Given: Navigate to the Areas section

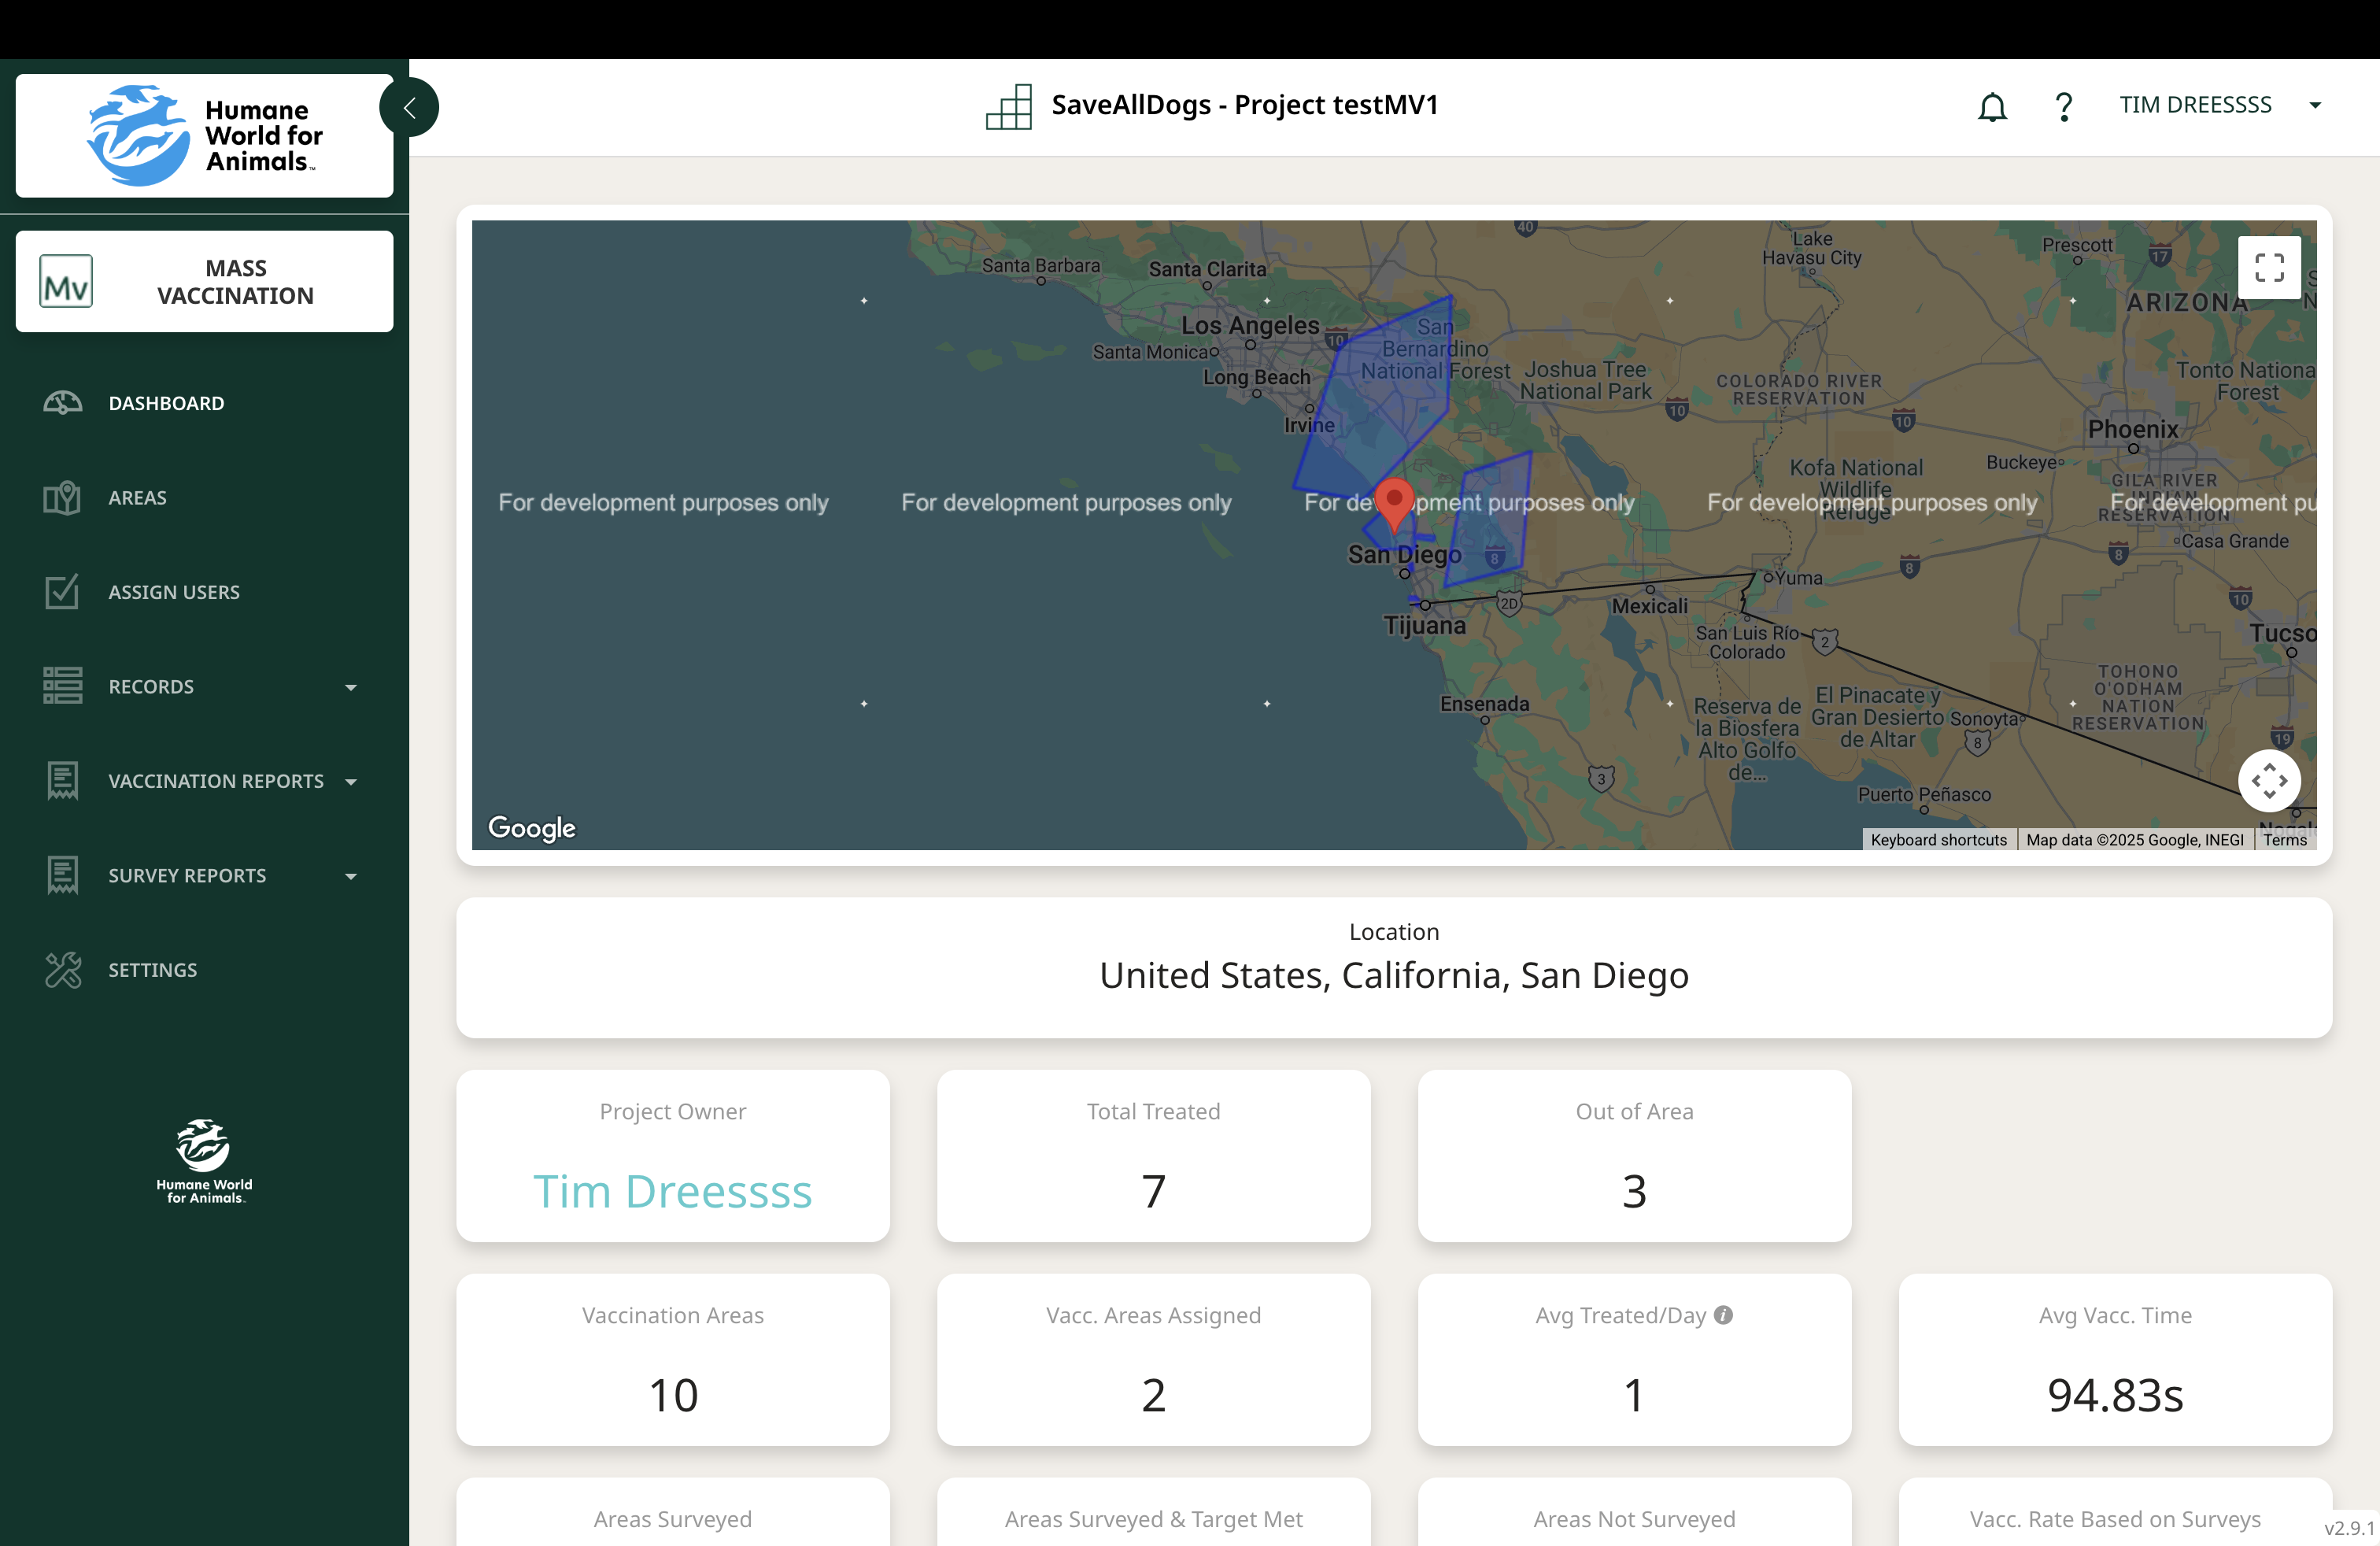Looking at the screenshot, I should [x=137, y=497].
